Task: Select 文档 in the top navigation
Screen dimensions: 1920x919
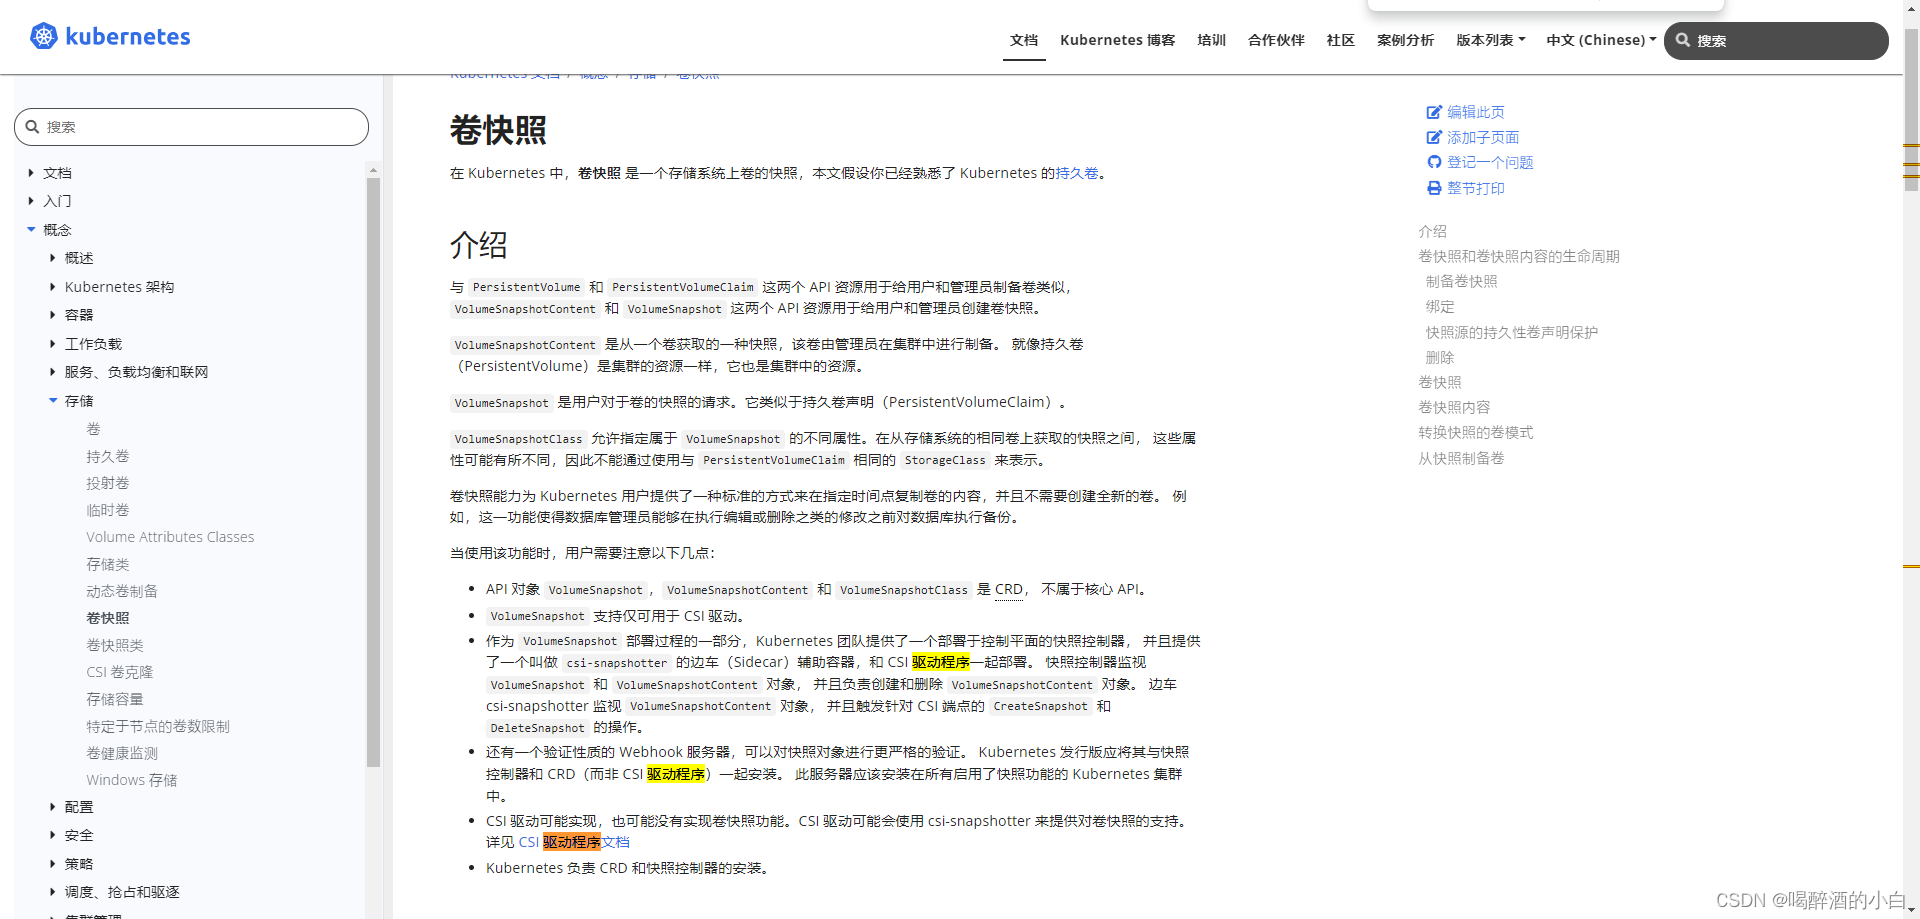Action: pyautogui.click(x=1024, y=40)
